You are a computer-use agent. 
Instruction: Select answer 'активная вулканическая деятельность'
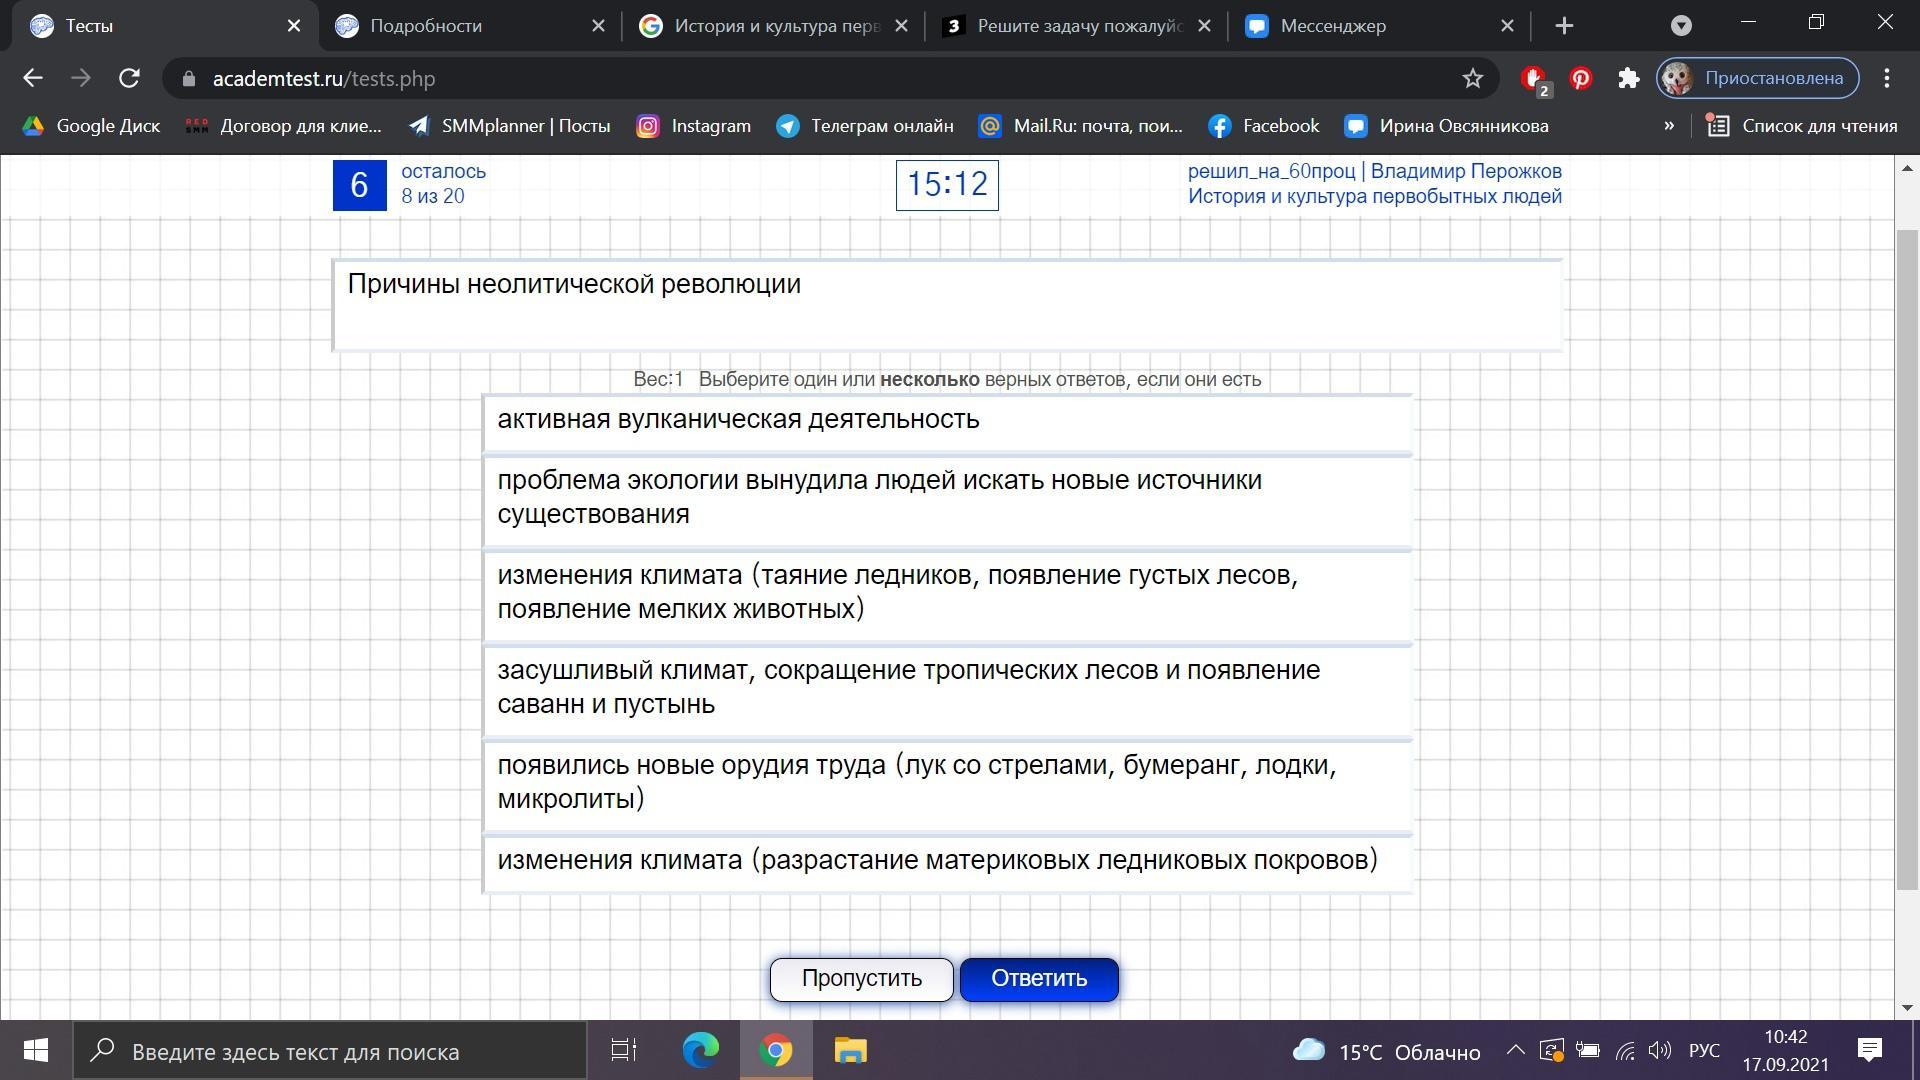click(946, 421)
